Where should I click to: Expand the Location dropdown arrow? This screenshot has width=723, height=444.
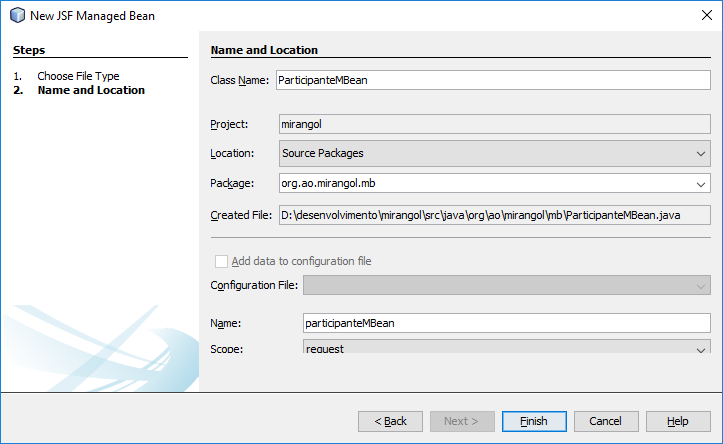[700, 154]
